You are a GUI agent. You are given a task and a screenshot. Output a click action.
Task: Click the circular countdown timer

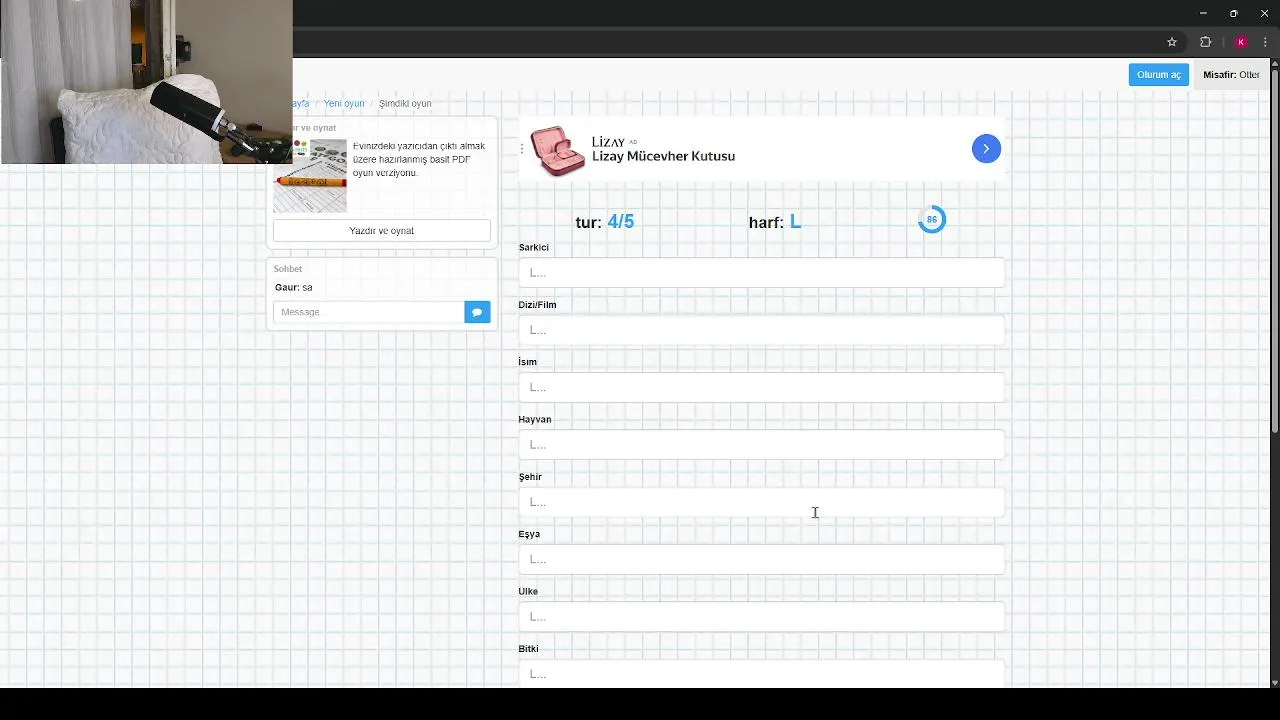coord(932,220)
